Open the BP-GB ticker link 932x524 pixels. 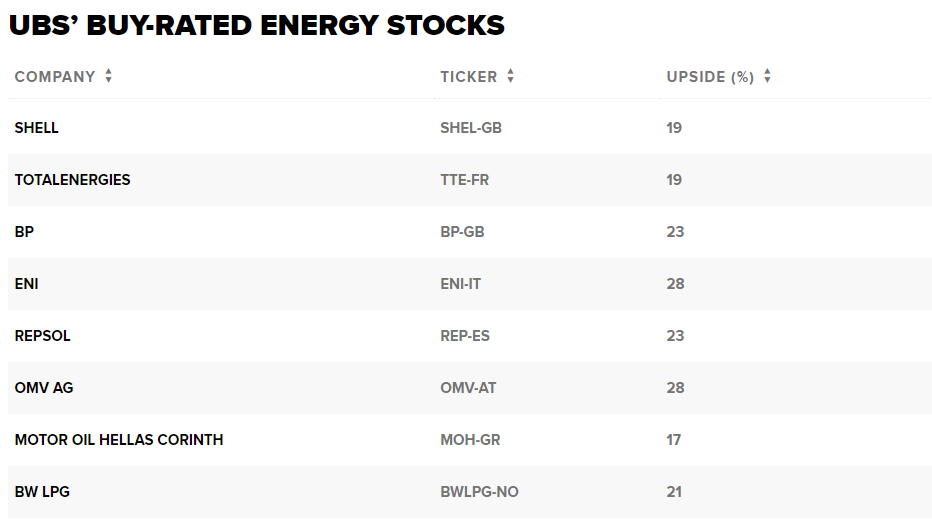pos(462,232)
